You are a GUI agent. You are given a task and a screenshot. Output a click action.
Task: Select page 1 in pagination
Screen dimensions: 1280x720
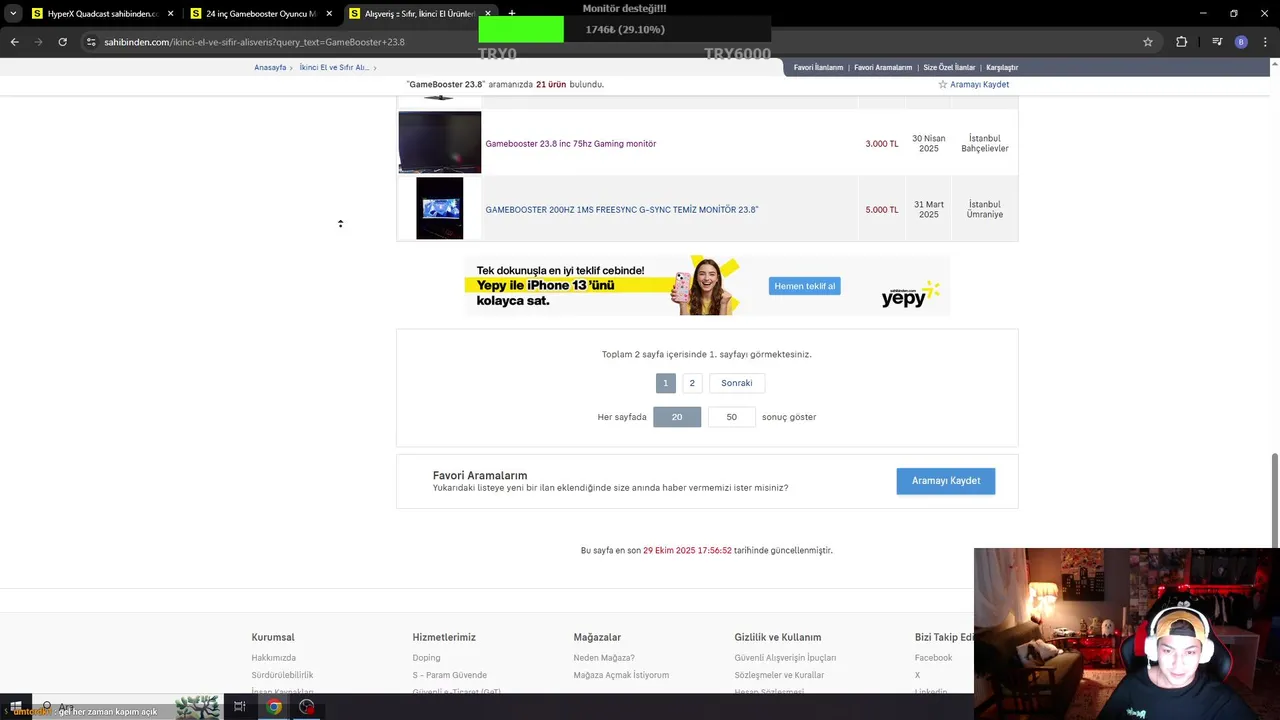point(665,383)
